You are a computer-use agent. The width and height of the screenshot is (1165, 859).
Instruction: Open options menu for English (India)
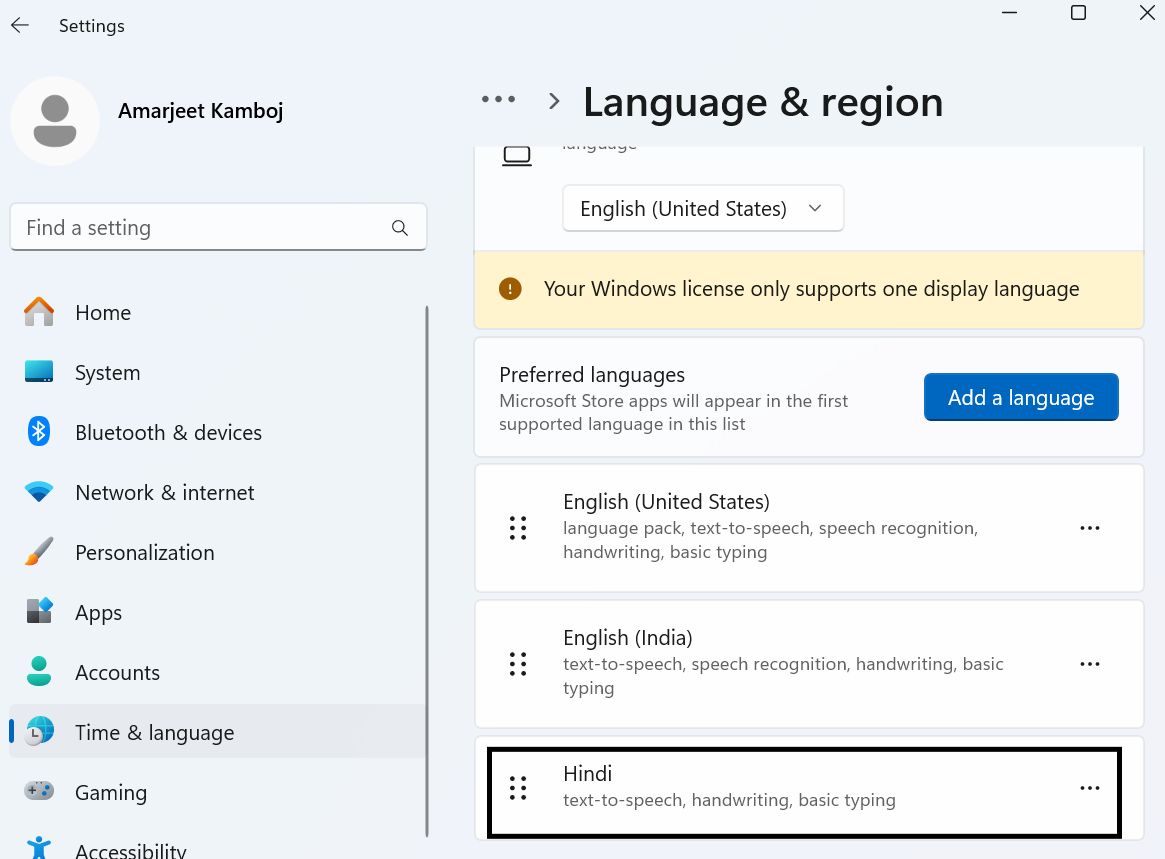point(1090,664)
